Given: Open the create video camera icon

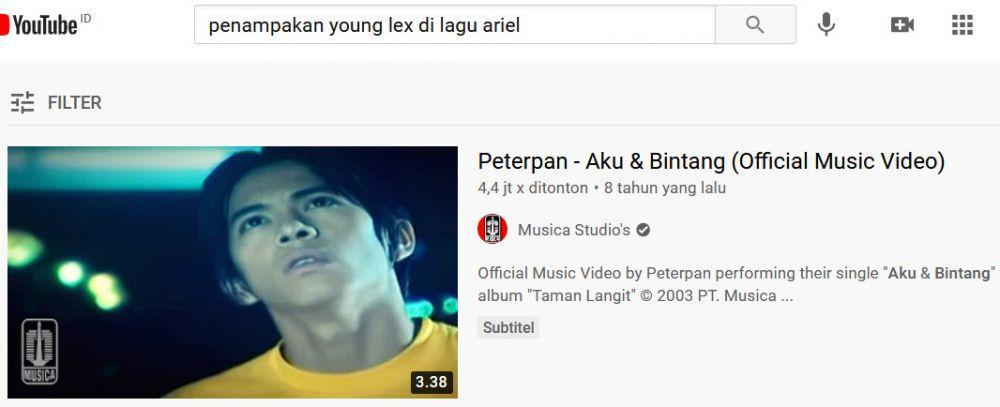Looking at the screenshot, I should click(902, 25).
